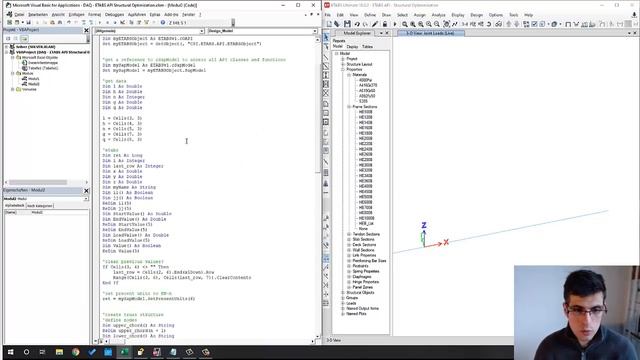Open ETABS set display options checkbox icon
Image resolution: width=640 pixels, height=360 pixels.
coord(534,24)
